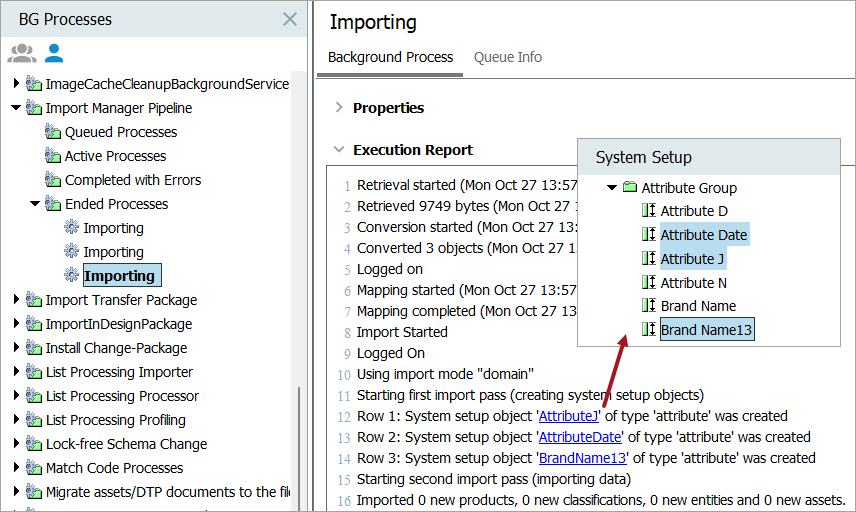Collapse the Execution Report section
This screenshot has width=856, height=512.
point(339,149)
